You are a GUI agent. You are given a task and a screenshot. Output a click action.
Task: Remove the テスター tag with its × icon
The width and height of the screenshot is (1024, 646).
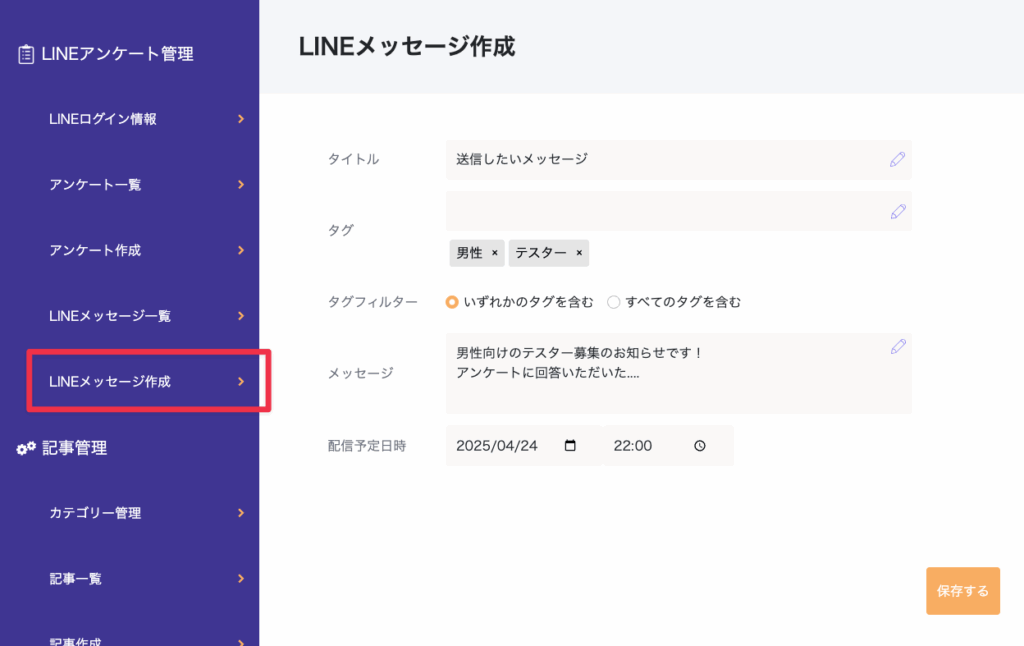pyautogui.click(x=579, y=253)
